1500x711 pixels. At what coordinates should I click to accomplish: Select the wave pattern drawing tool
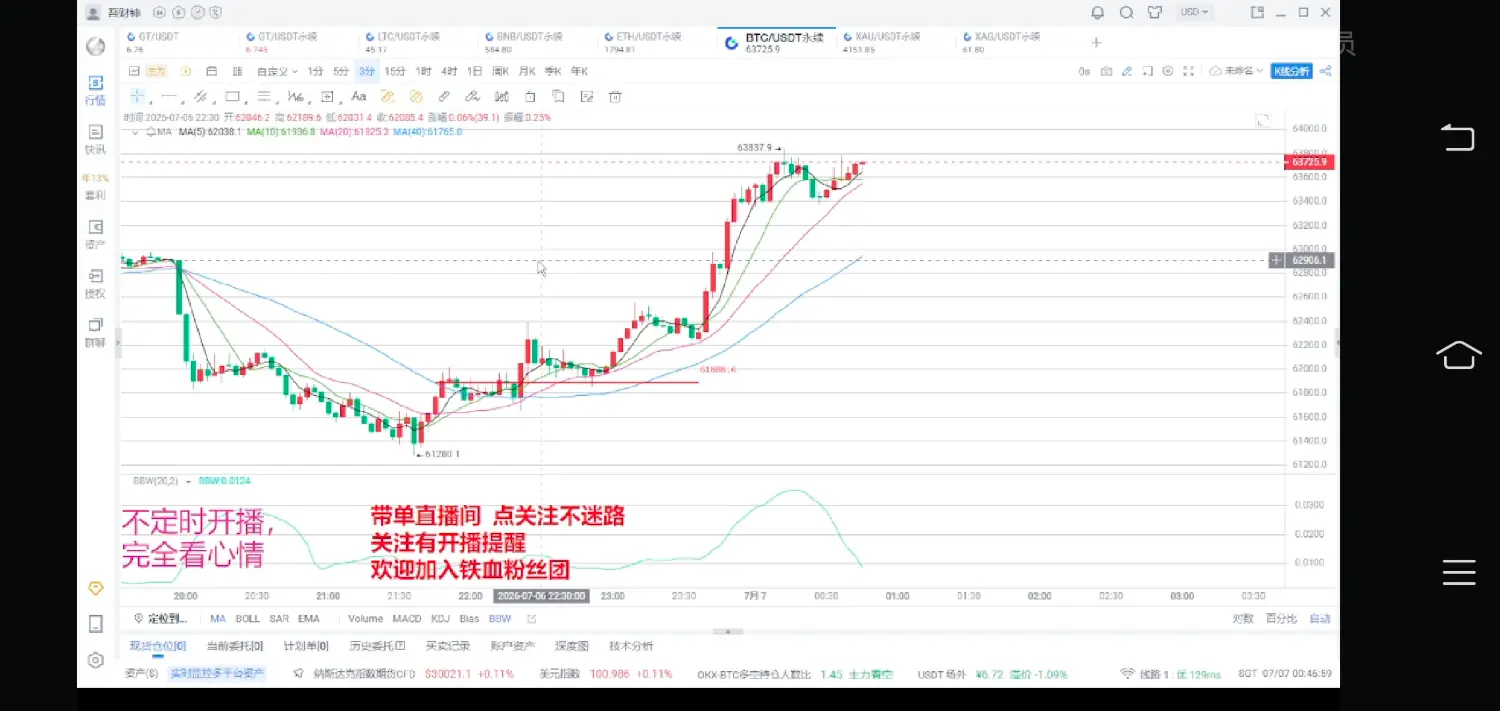(295, 97)
